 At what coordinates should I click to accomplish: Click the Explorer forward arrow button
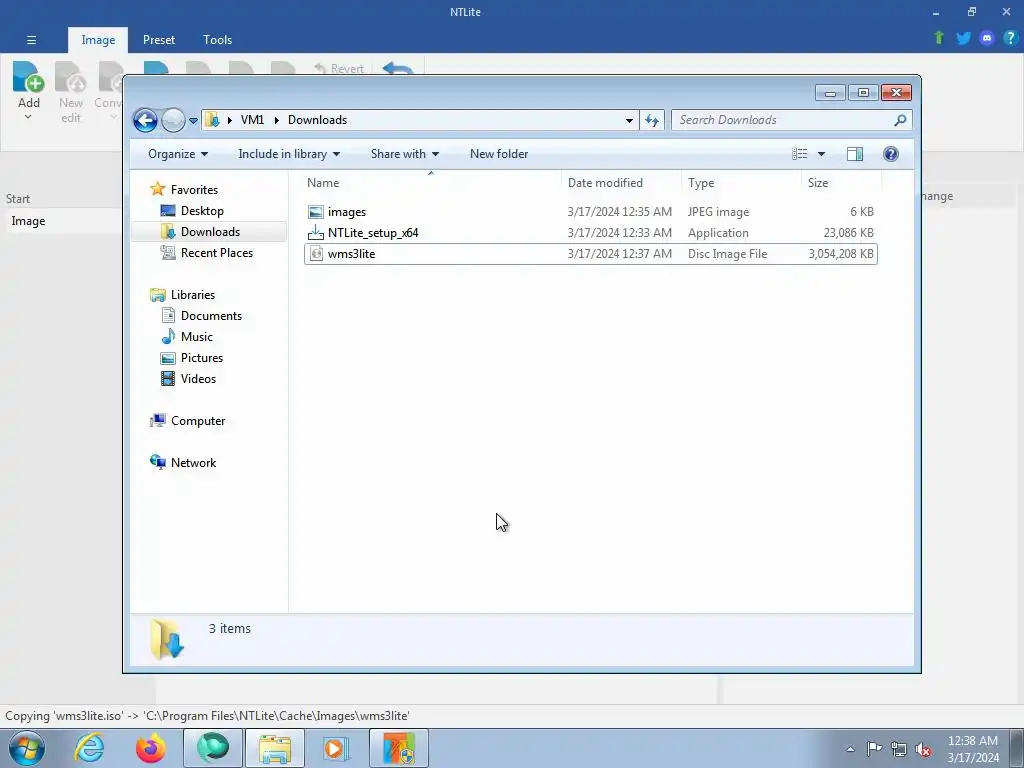click(x=173, y=120)
